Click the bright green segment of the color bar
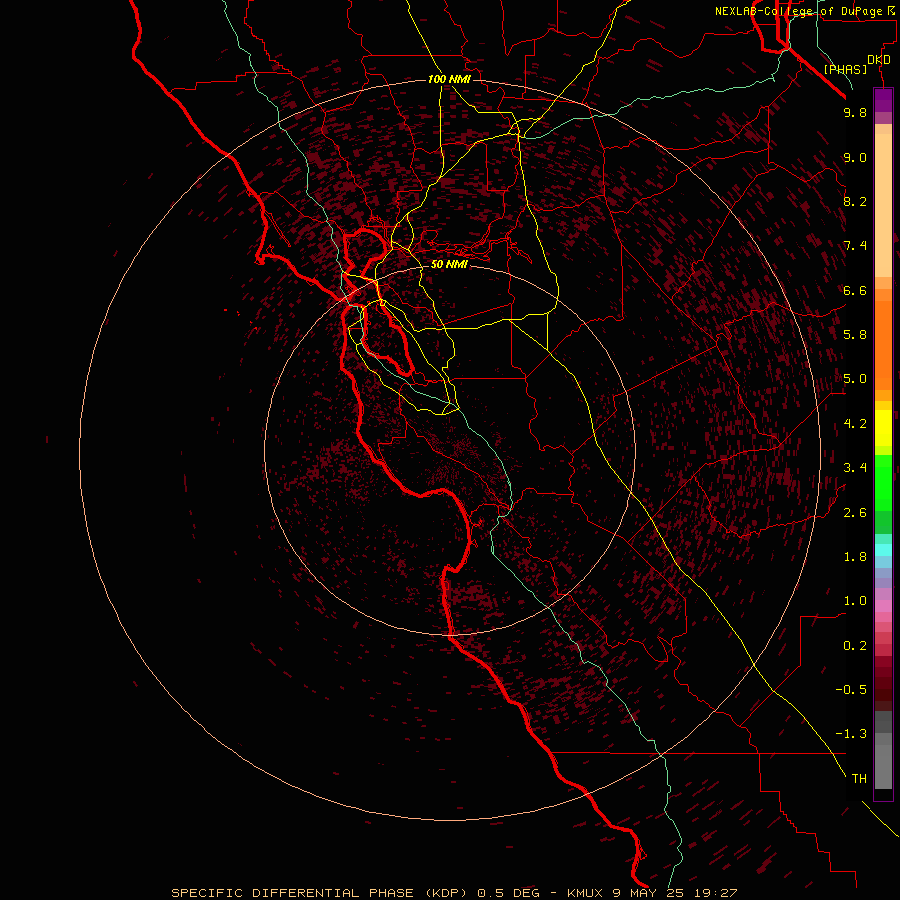Image resolution: width=900 pixels, height=900 pixels. click(883, 482)
